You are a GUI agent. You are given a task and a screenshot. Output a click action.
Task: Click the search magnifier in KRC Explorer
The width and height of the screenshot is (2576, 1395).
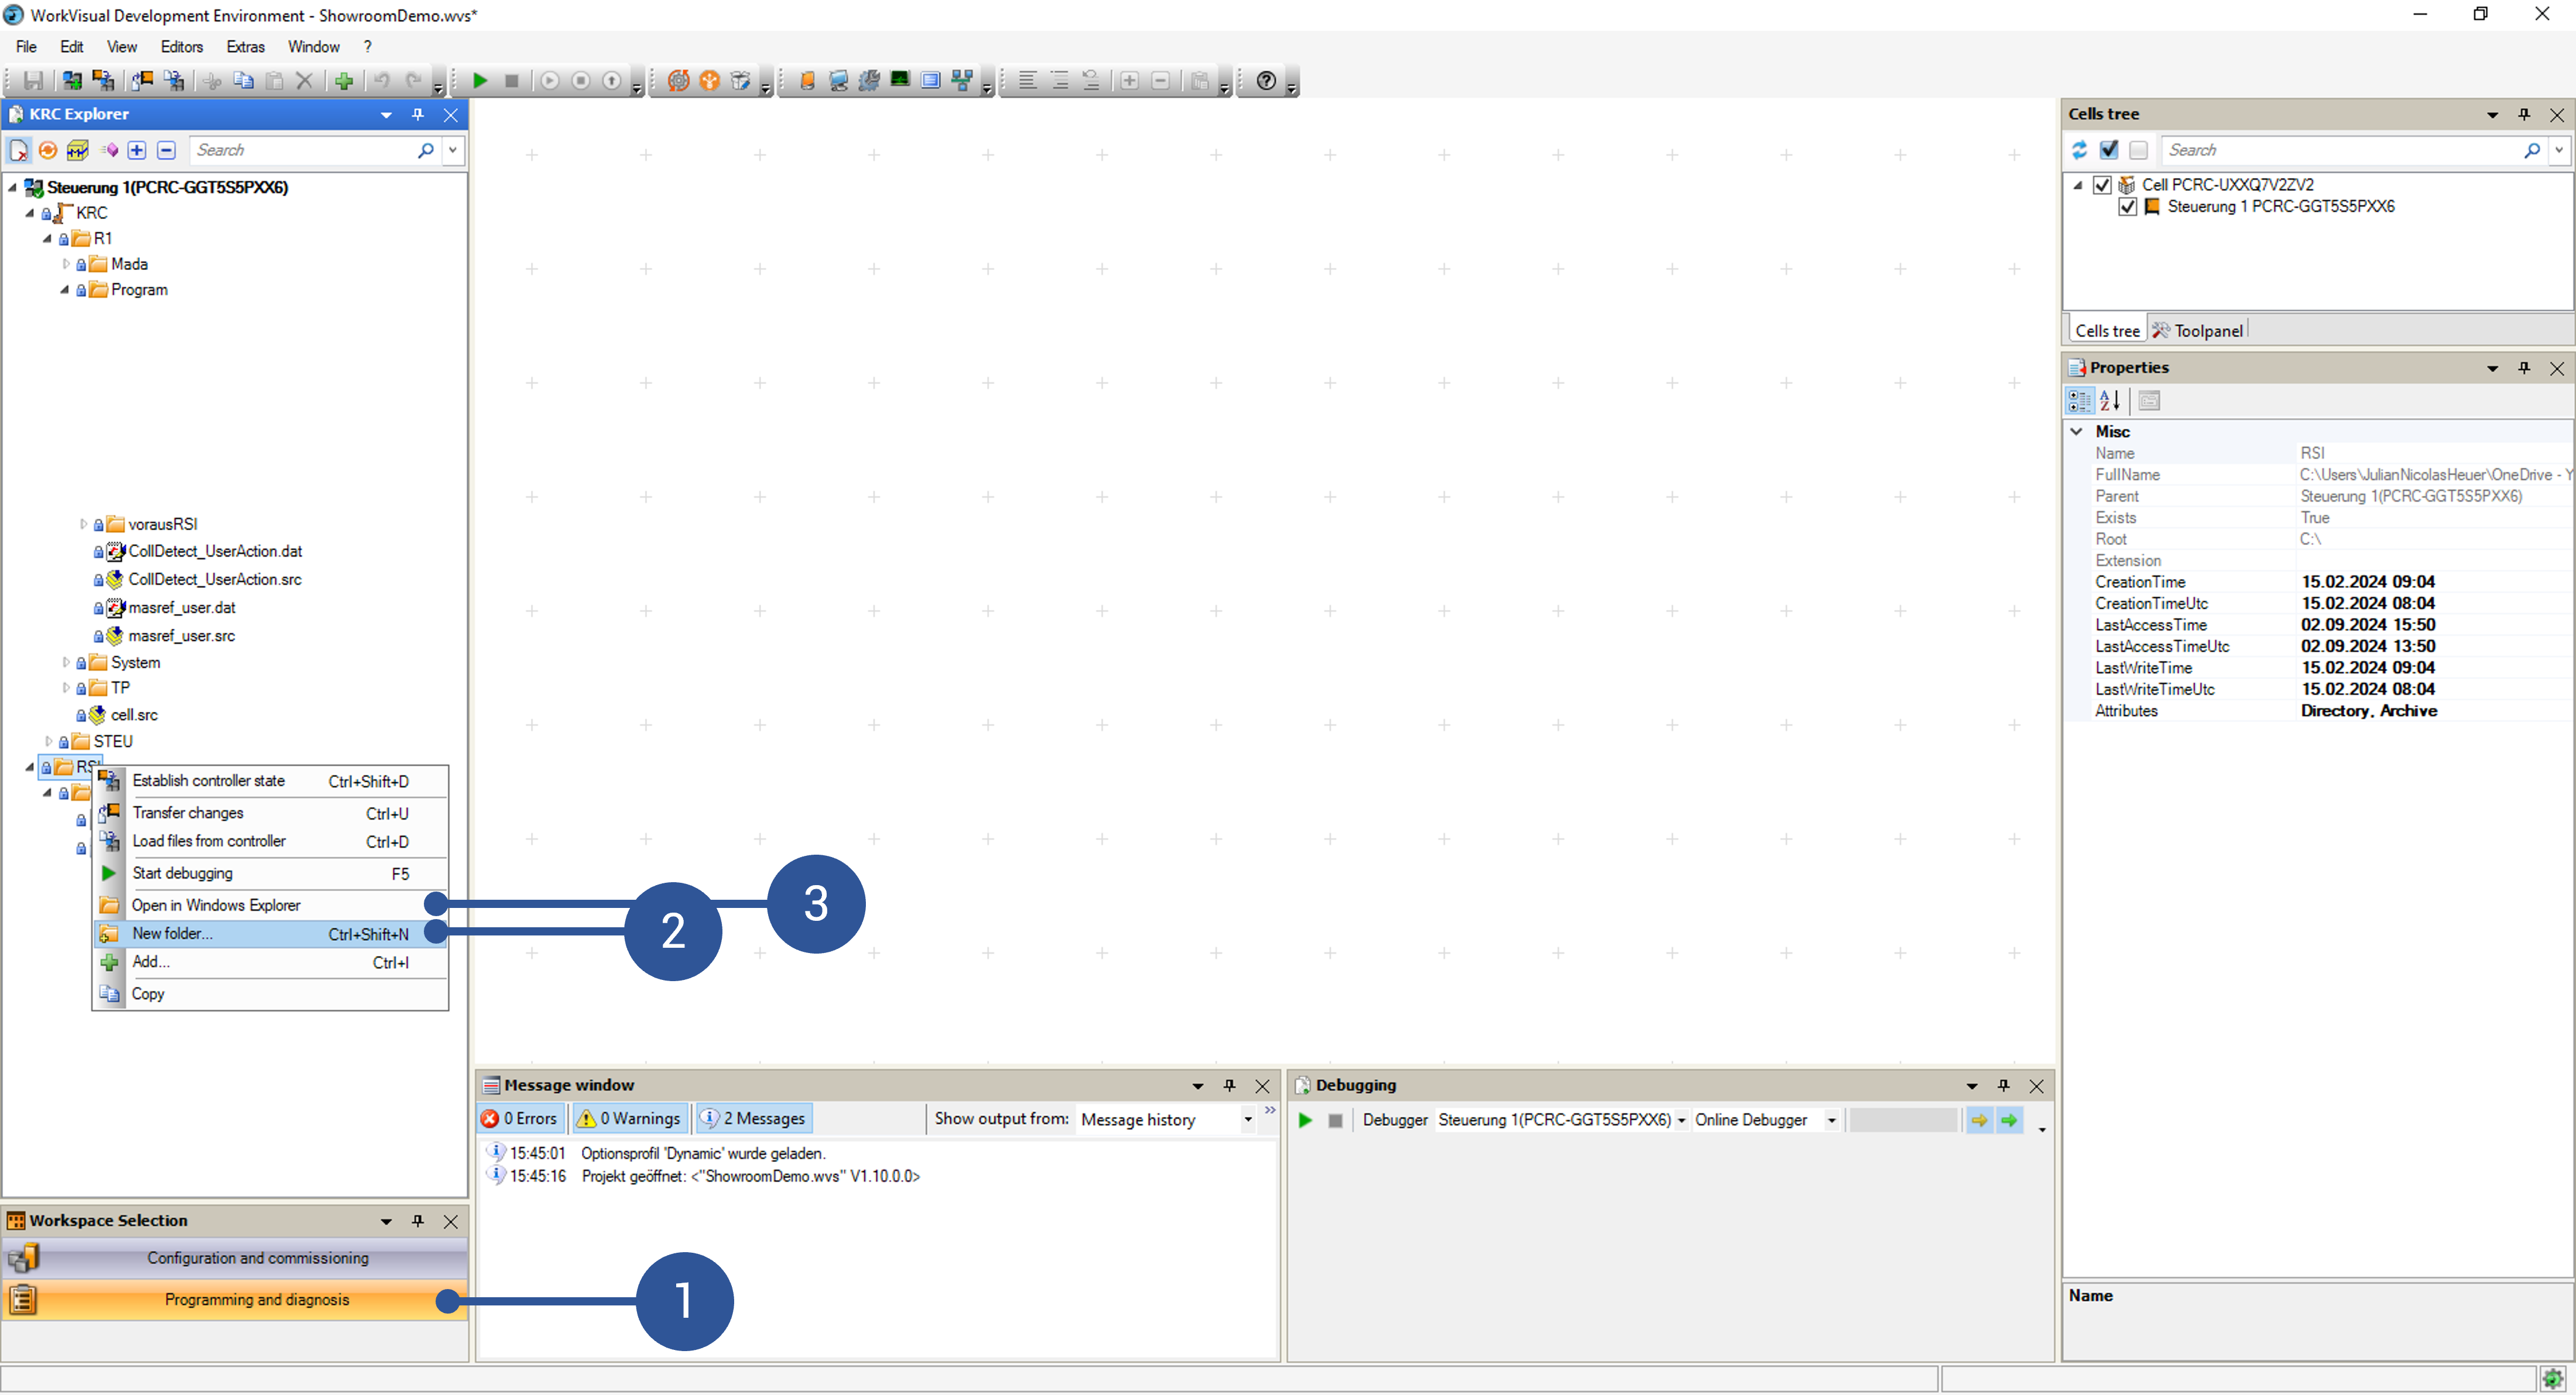(426, 150)
